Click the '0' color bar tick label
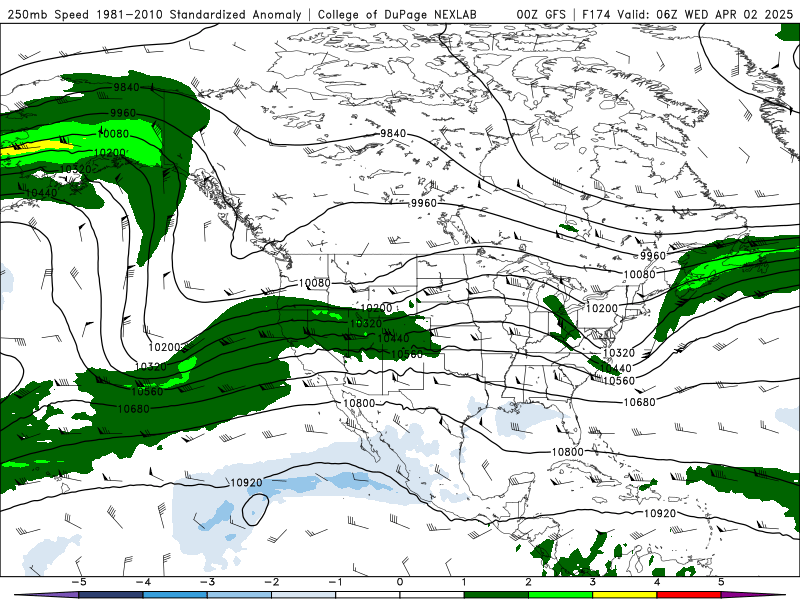The height and width of the screenshot is (600, 800). [x=400, y=582]
